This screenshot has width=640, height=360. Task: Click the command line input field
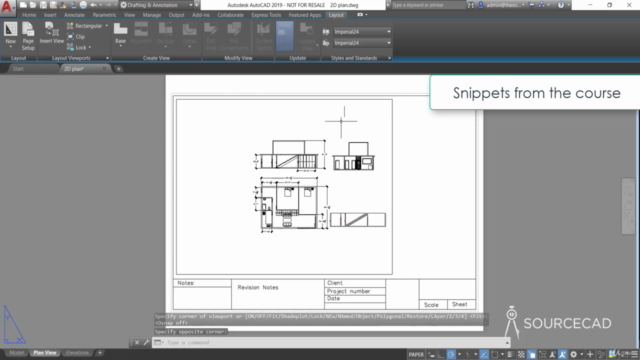pos(331,342)
